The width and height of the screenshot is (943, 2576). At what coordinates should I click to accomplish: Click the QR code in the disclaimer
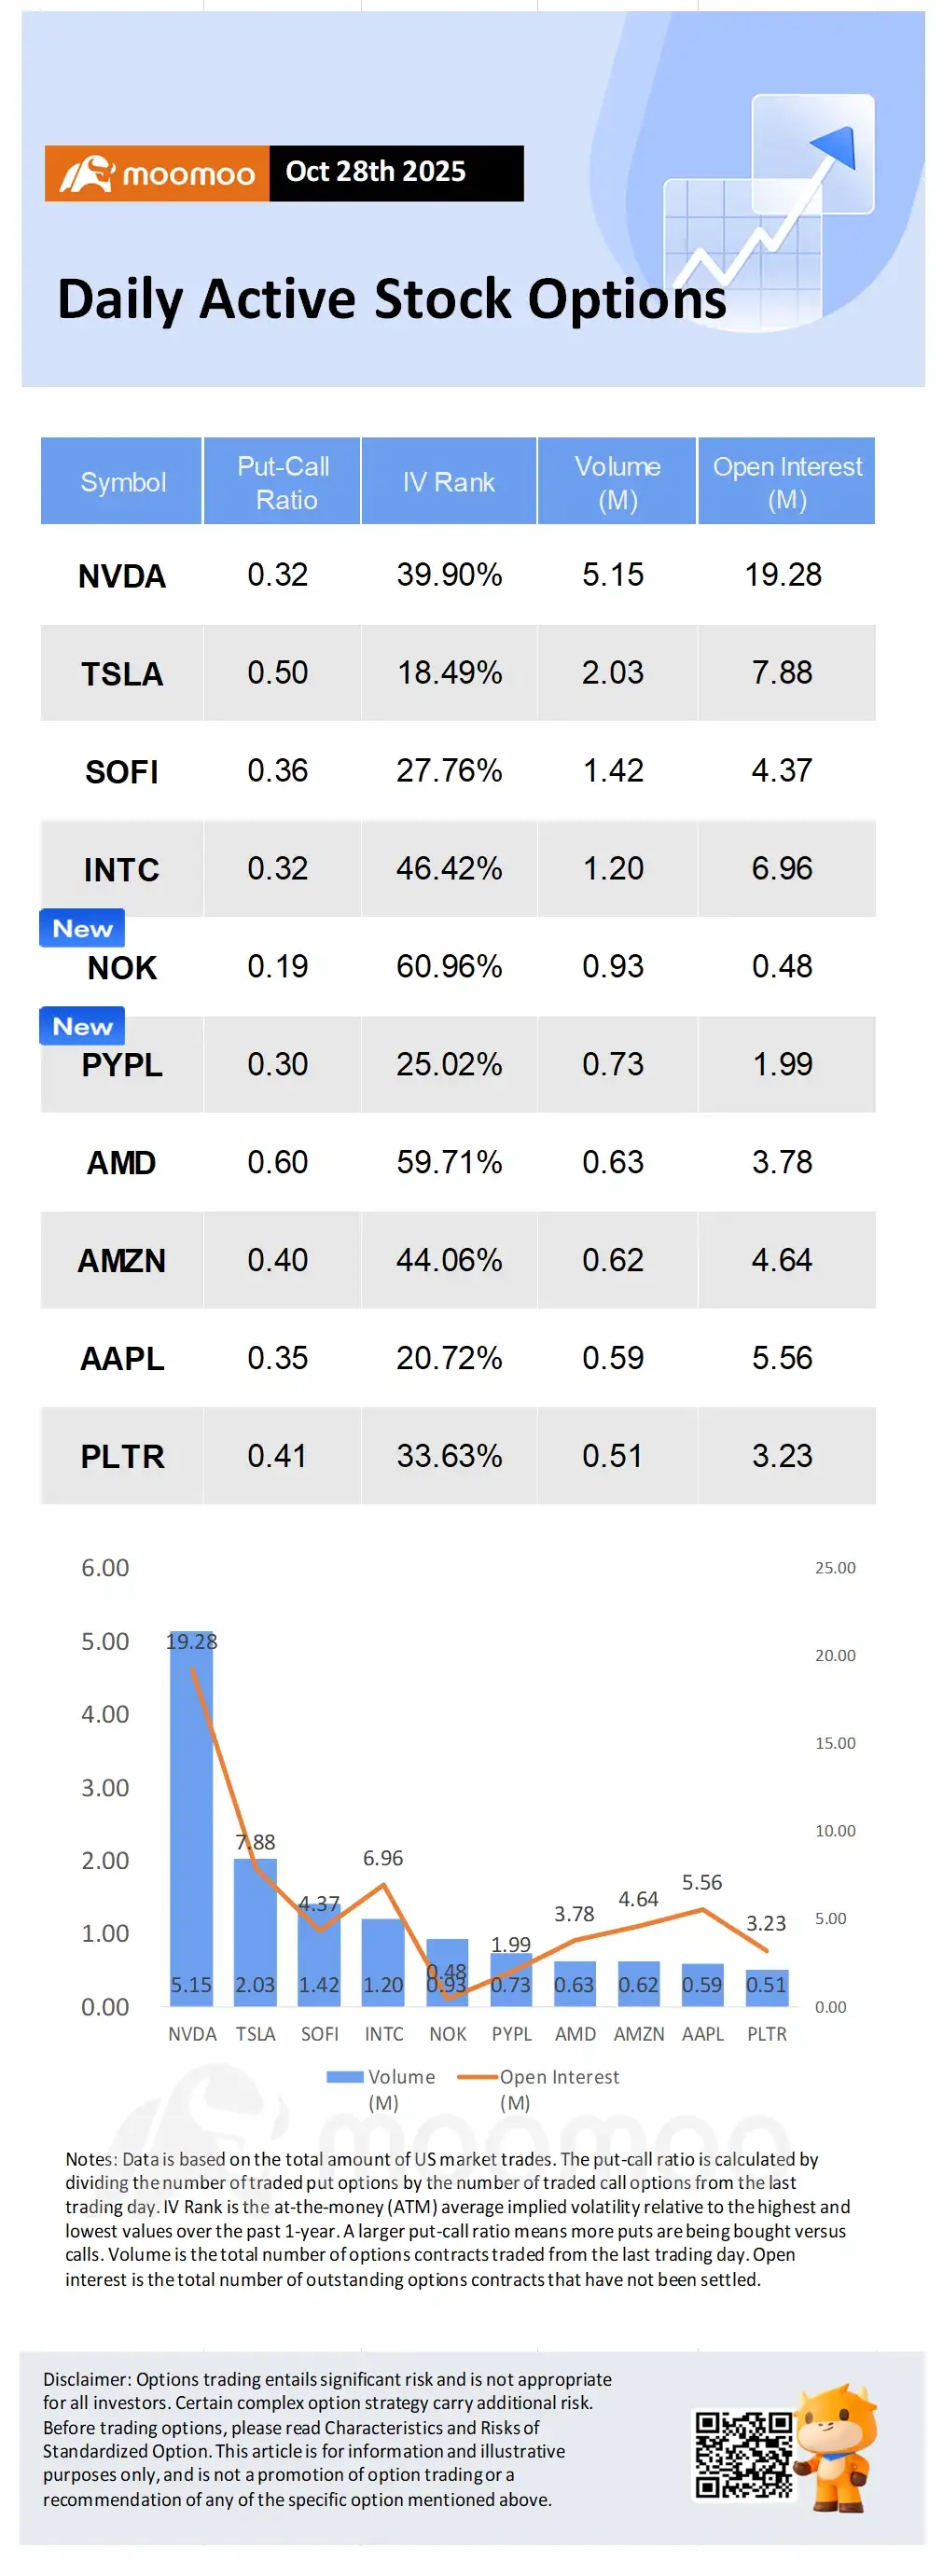743,2454
